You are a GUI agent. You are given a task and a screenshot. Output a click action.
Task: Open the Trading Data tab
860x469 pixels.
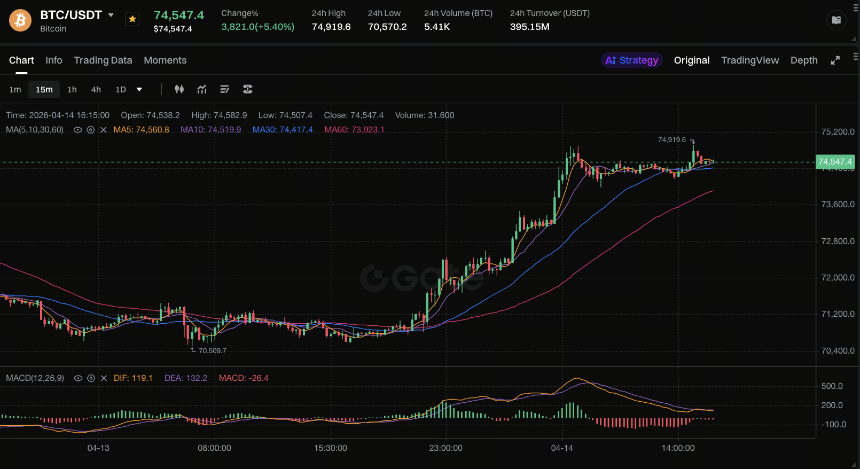tap(103, 60)
